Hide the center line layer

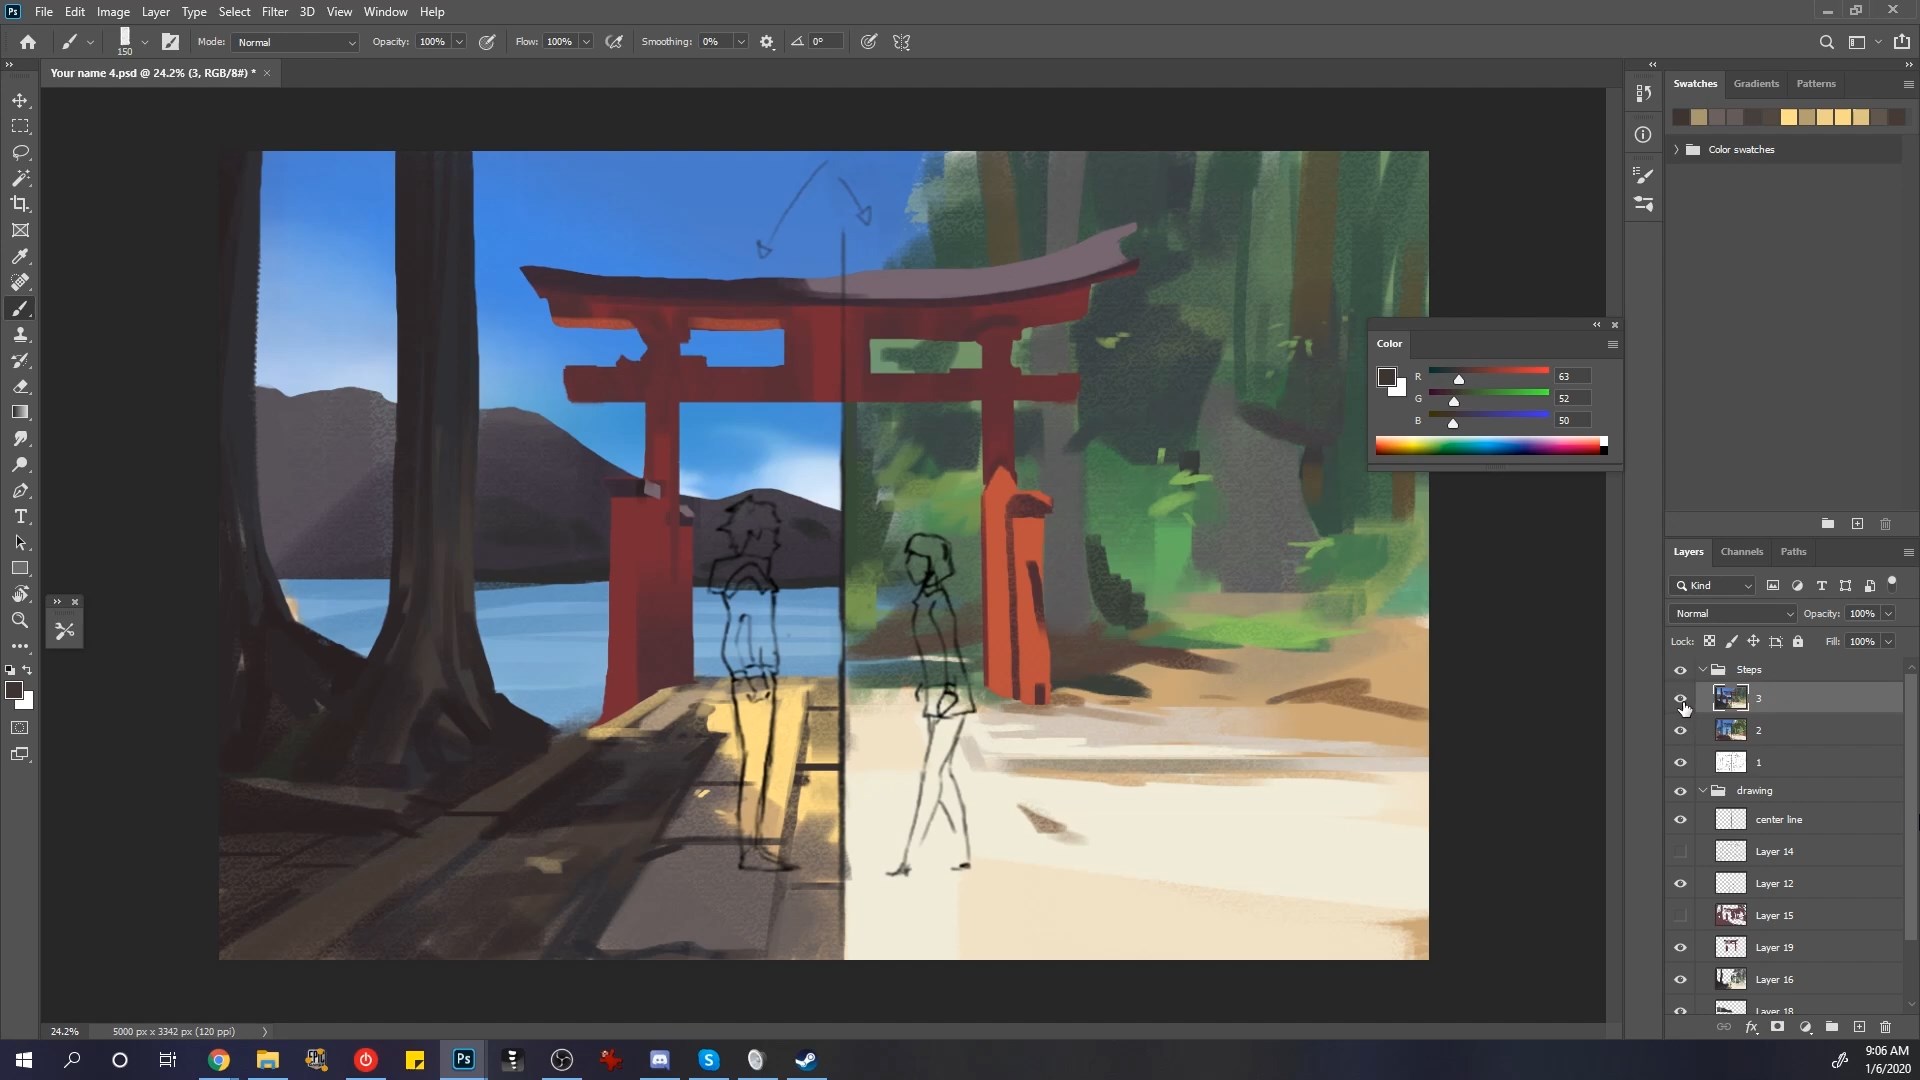tap(1680, 820)
